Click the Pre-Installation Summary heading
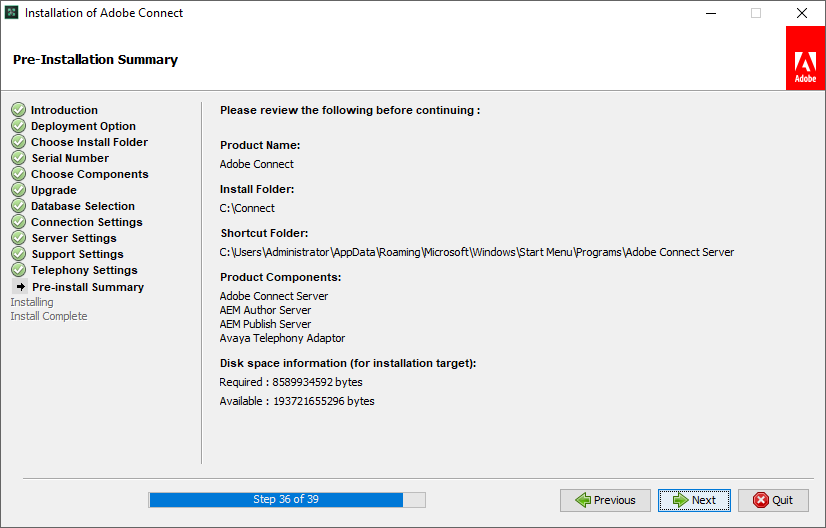The height and width of the screenshot is (528, 826). 95,60
